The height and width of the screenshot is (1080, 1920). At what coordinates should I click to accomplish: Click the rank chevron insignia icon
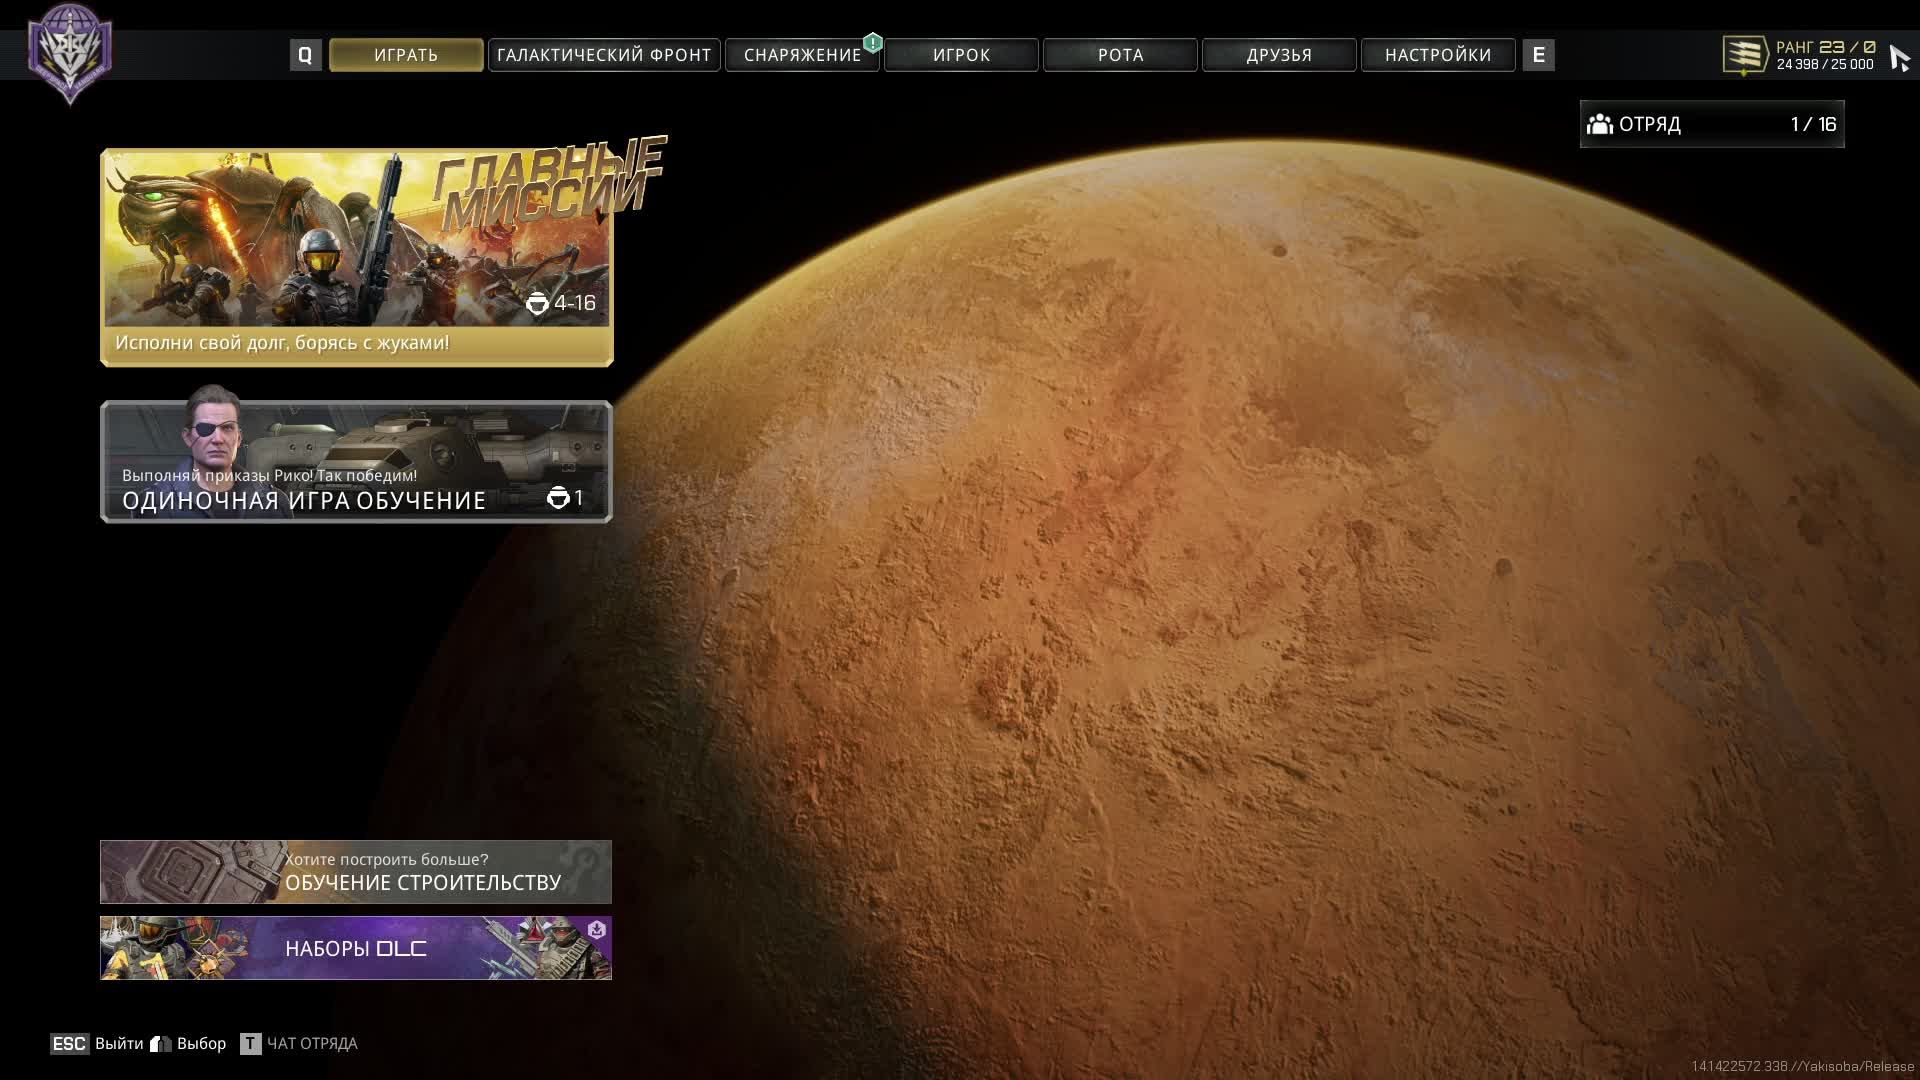pyautogui.click(x=1744, y=55)
